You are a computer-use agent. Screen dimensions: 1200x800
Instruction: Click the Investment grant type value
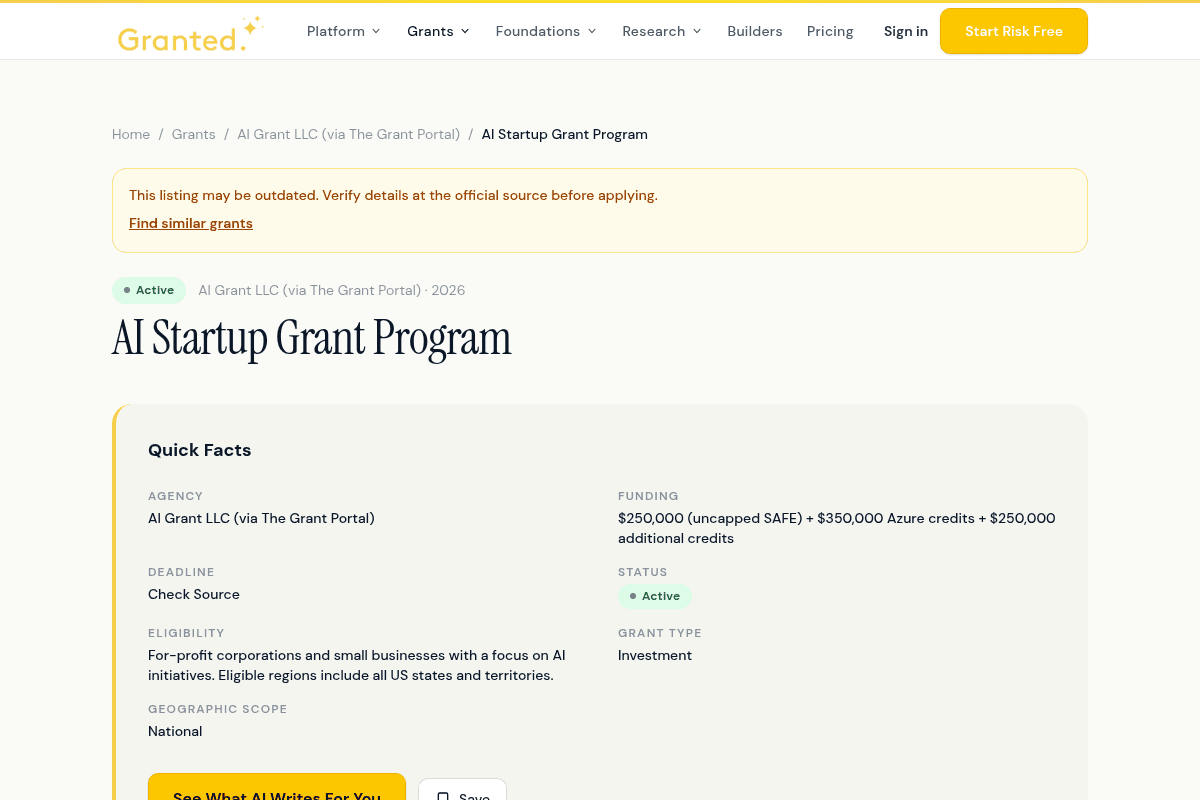pyautogui.click(x=655, y=655)
